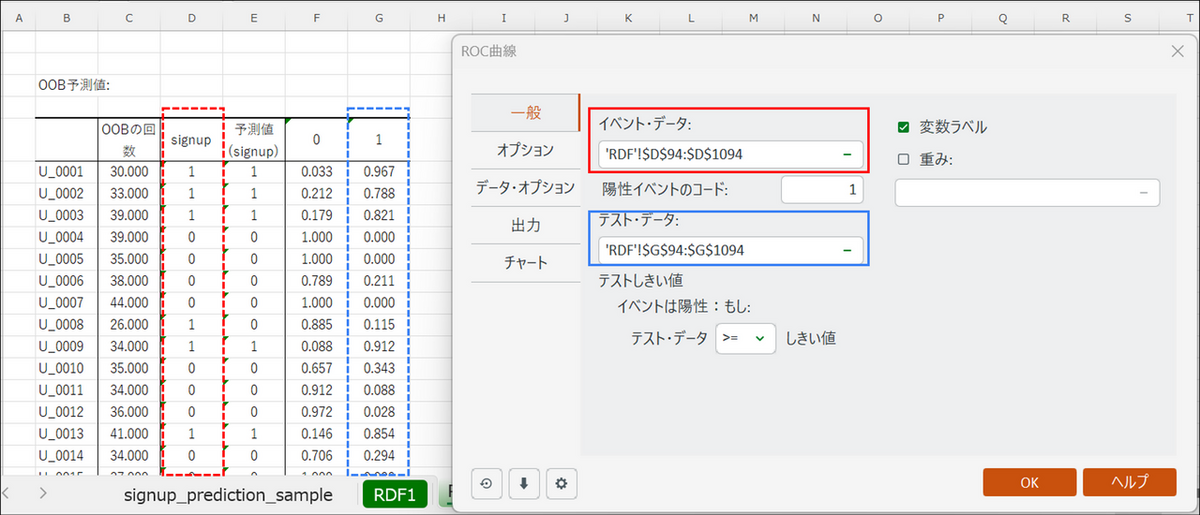Click the ヘルプ button

tap(1129, 482)
